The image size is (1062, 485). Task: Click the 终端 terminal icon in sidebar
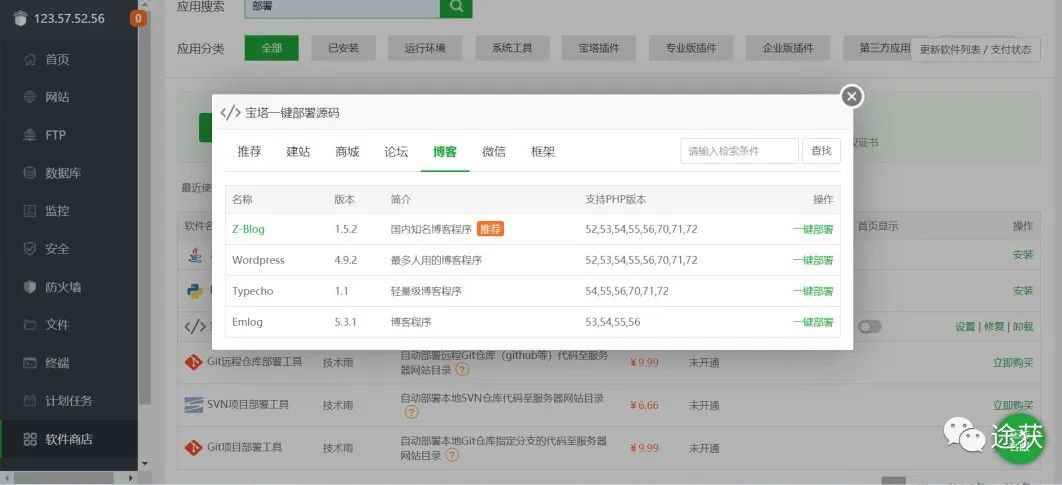pyautogui.click(x=30, y=362)
